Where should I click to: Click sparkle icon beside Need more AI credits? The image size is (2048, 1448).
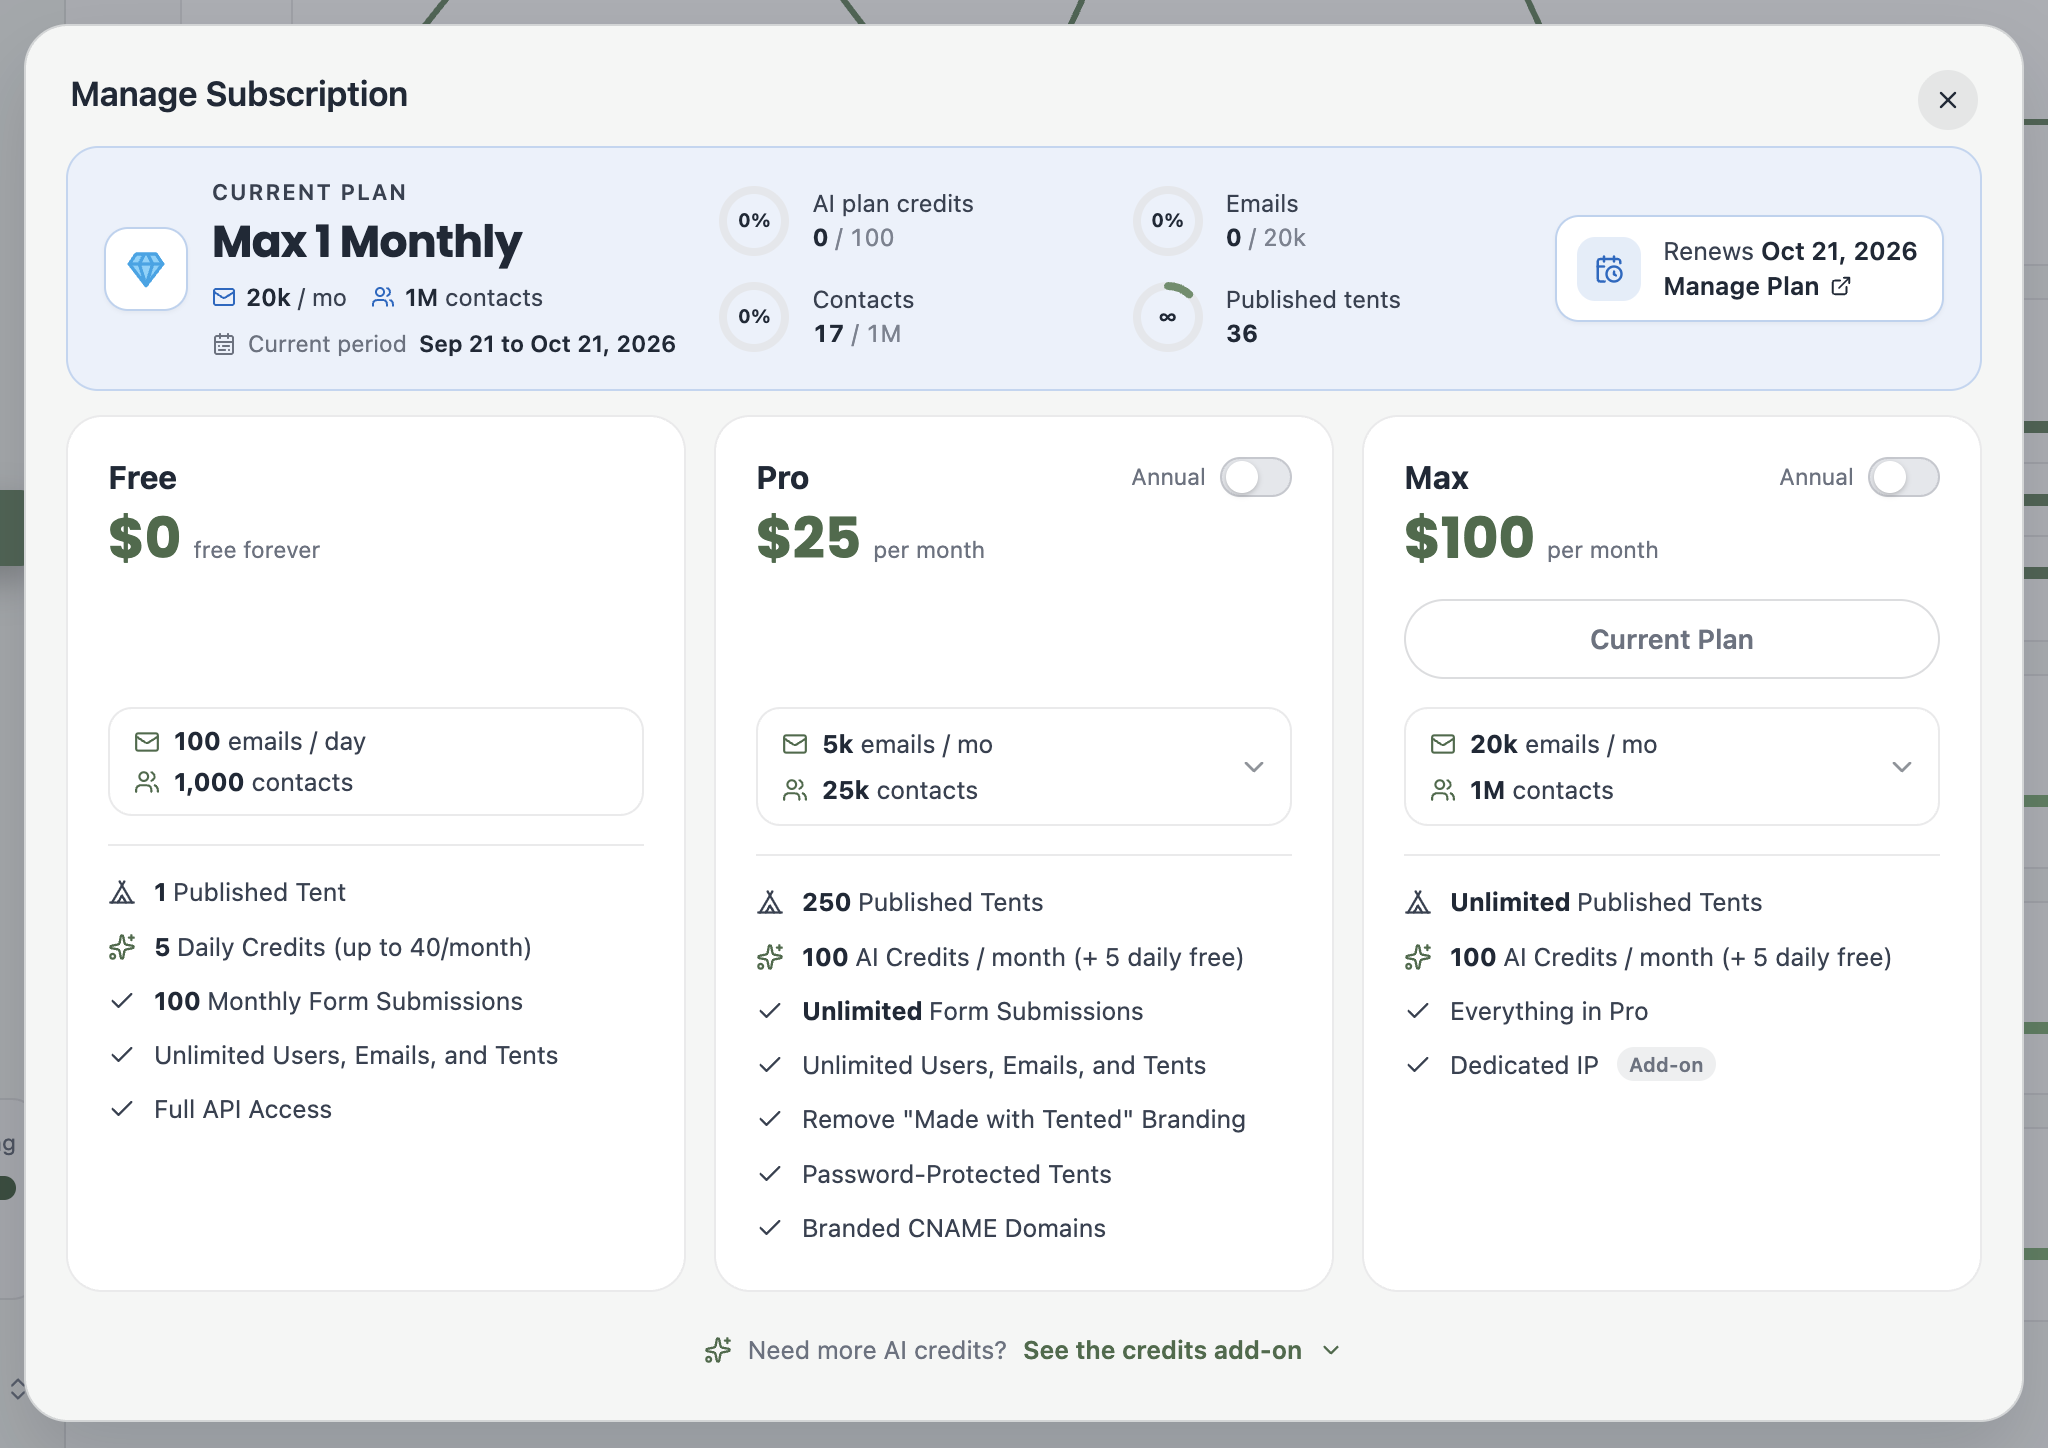[718, 1350]
